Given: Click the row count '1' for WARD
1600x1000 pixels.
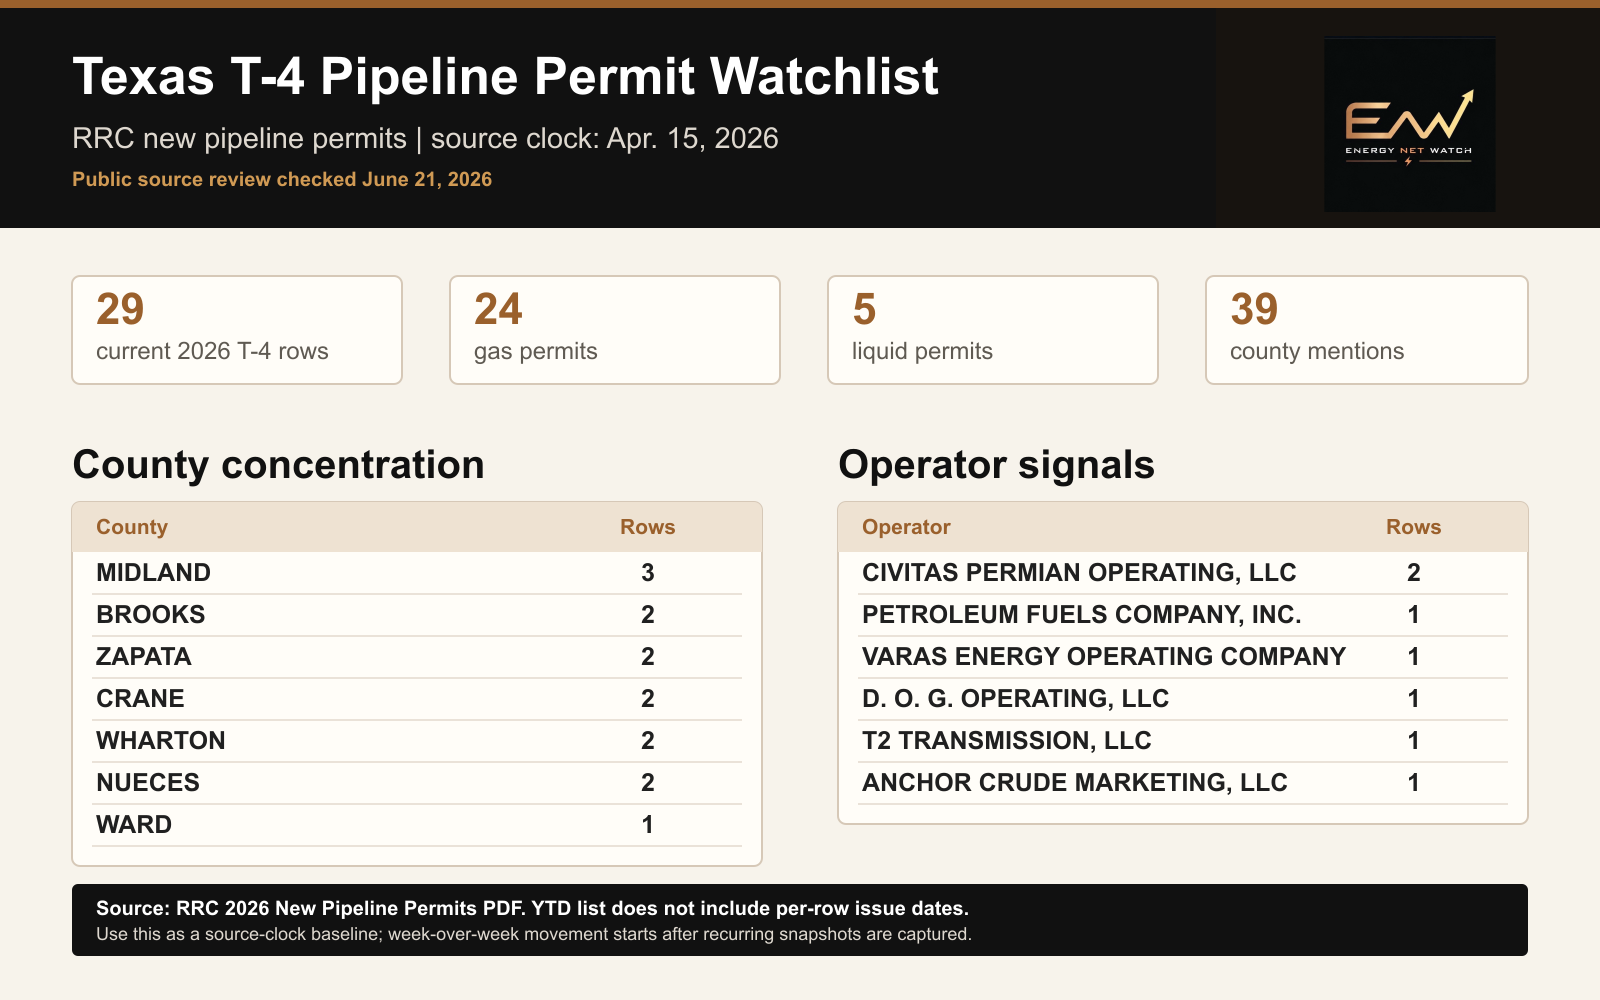Looking at the screenshot, I should tap(648, 825).
